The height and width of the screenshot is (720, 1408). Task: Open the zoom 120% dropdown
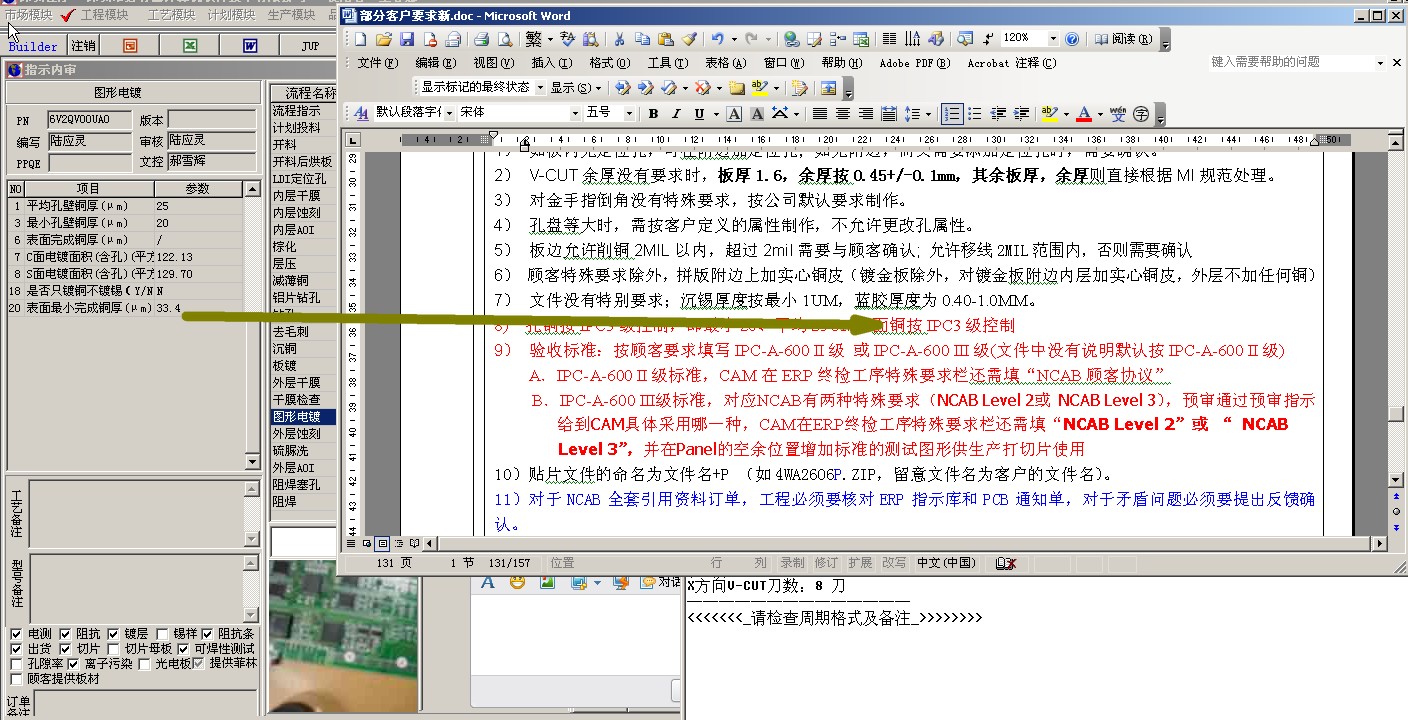coord(1053,38)
